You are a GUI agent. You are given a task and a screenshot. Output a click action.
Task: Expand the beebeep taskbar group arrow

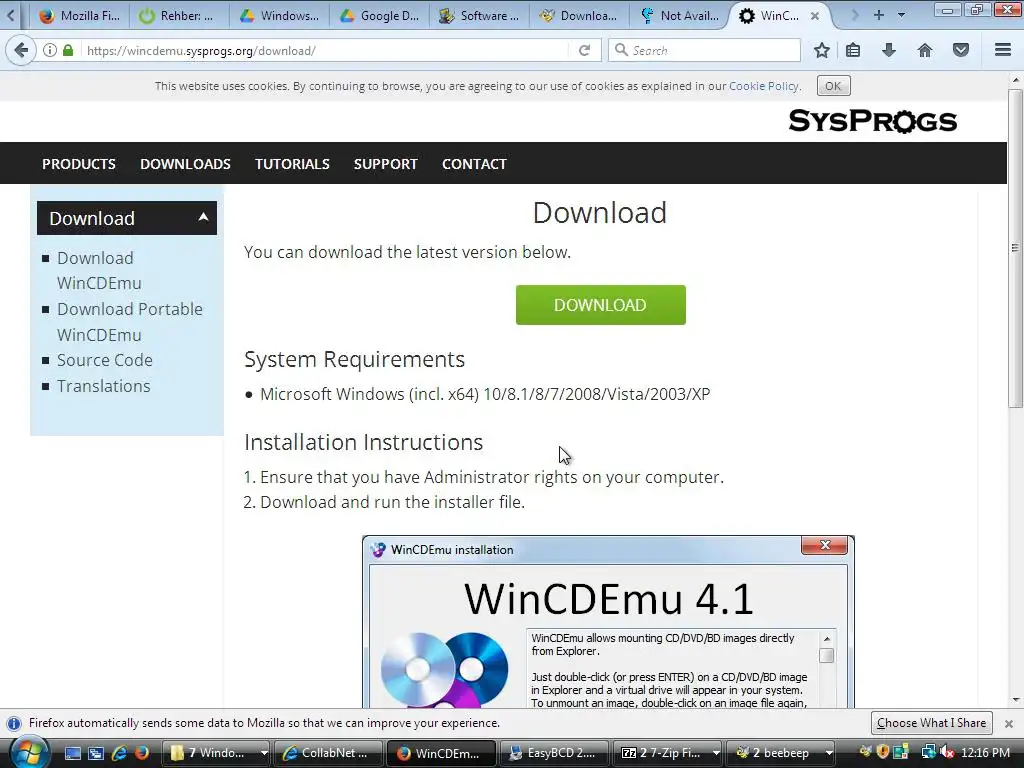[x=829, y=753]
